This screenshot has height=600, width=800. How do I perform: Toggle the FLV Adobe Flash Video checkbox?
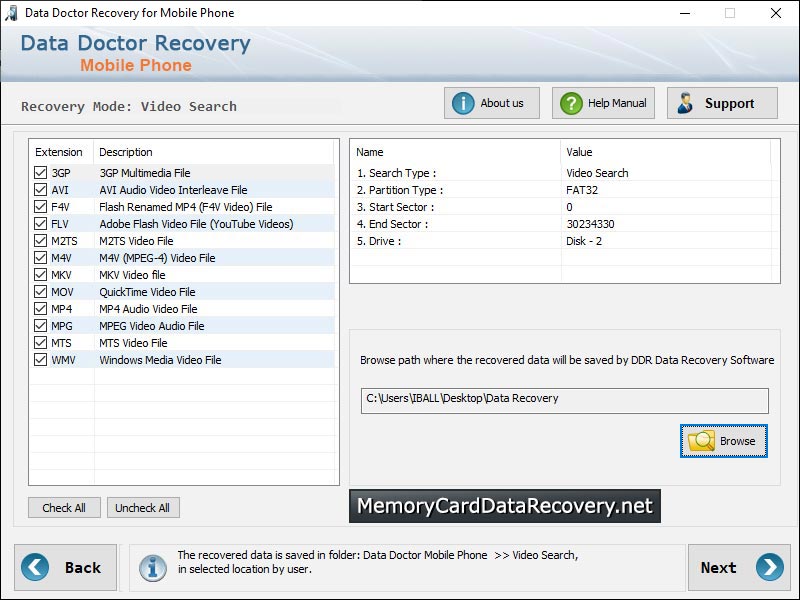(39, 223)
